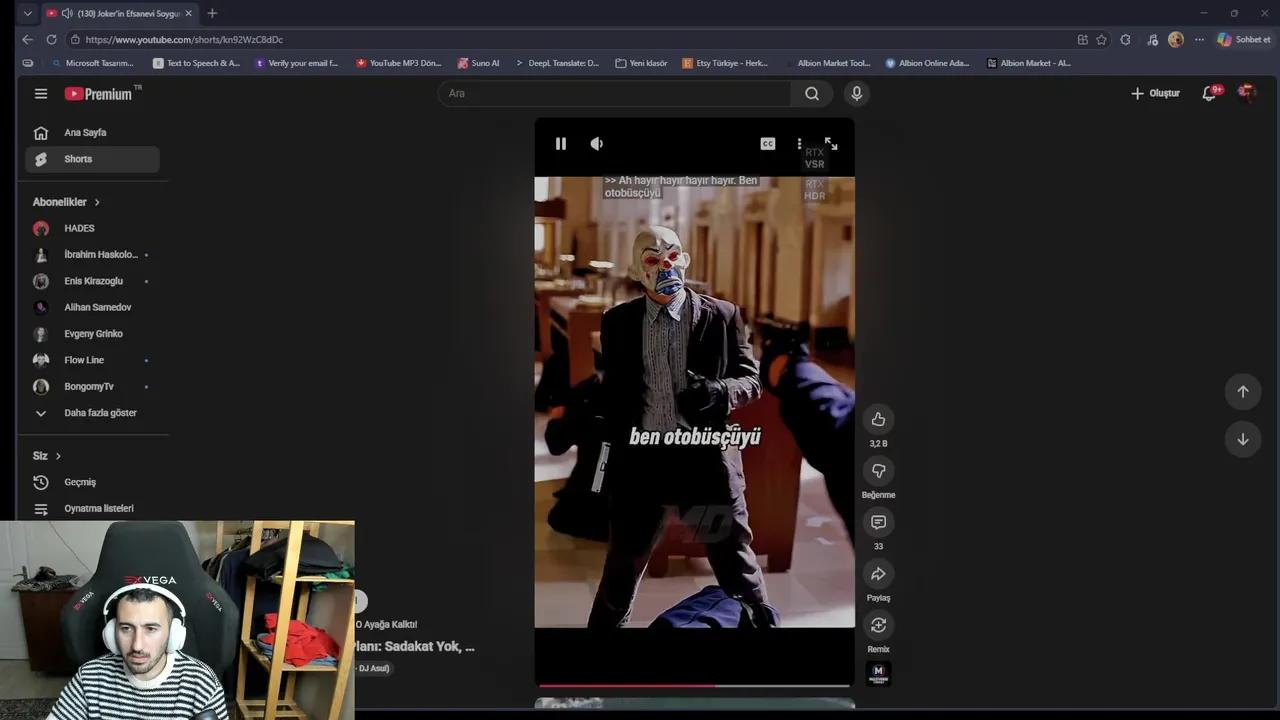
Task: Expand the Abonelikler section chevron
Action: pos(97,202)
